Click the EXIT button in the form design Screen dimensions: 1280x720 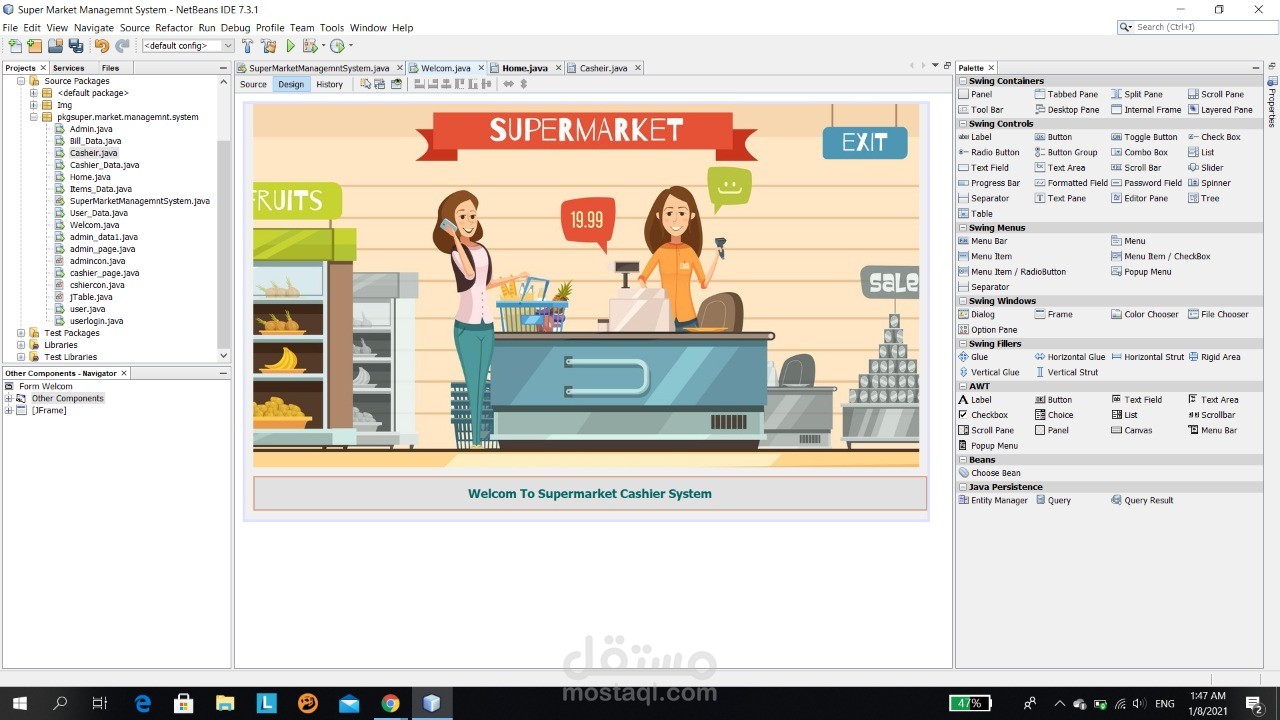click(864, 143)
